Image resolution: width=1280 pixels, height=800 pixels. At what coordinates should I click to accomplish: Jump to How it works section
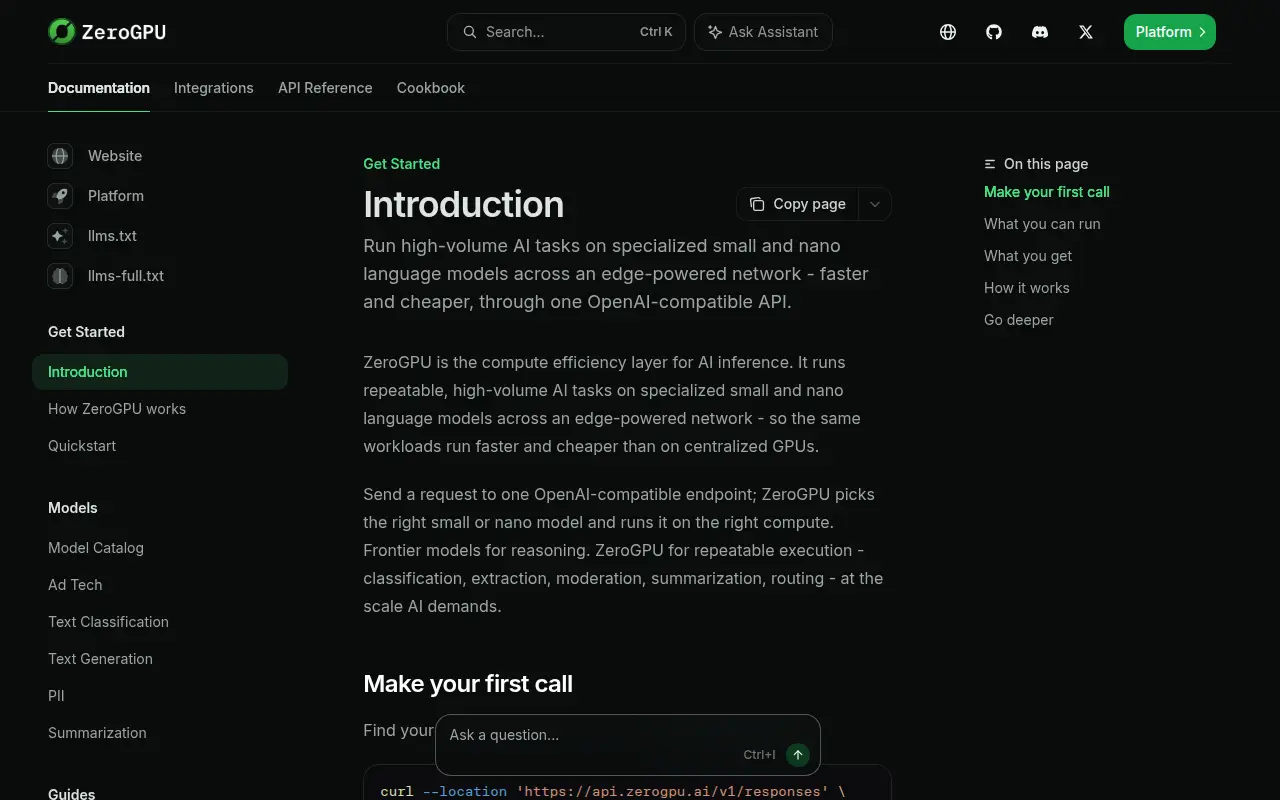pos(1027,288)
